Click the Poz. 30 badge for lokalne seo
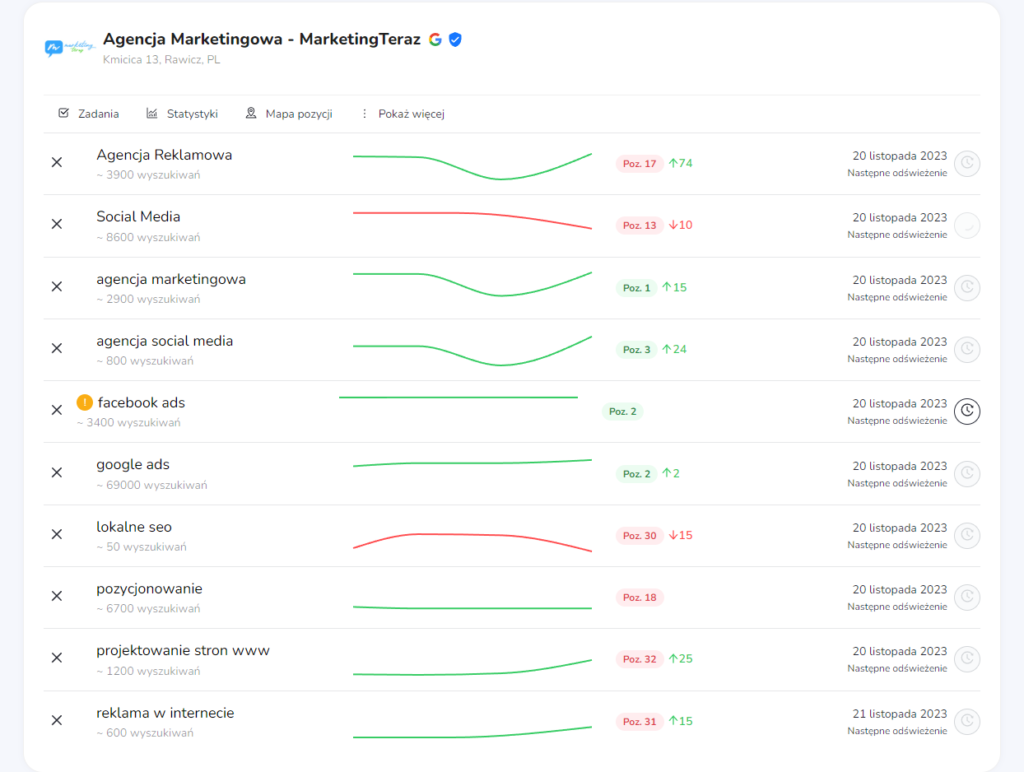The height and width of the screenshot is (772, 1024). point(639,536)
